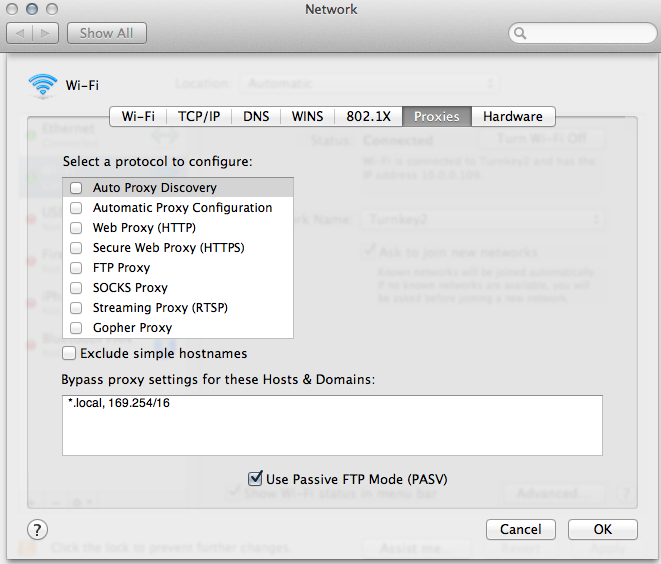The width and height of the screenshot is (661, 564).
Task: Click Cancel to discard changes
Action: click(x=521, y=529)
